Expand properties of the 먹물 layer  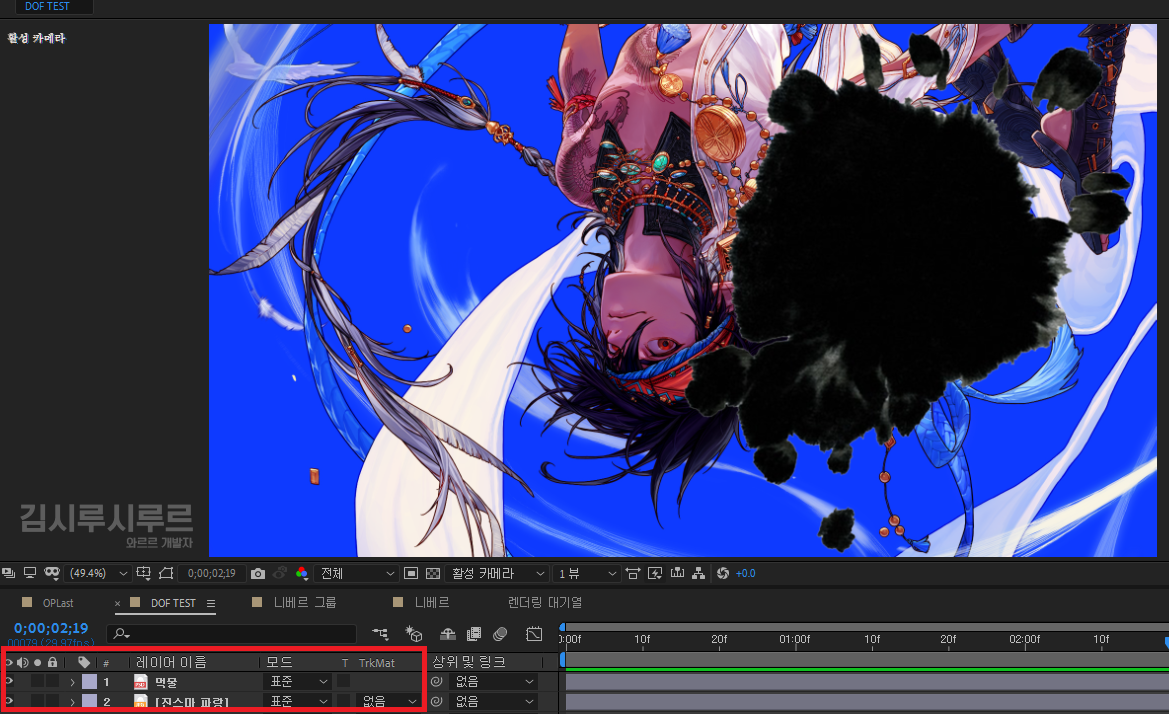click(x=72, y=682)
